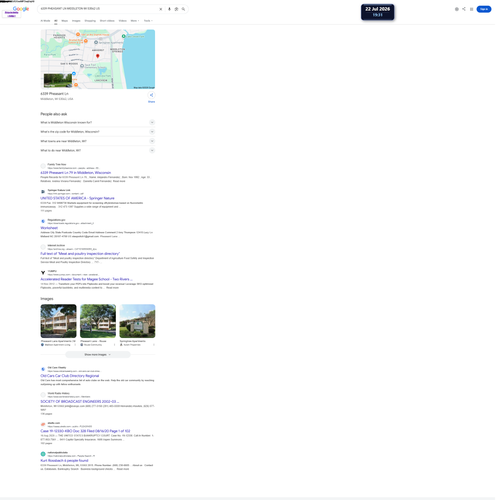Click the orange favicon above the Case 19-12330 result
Image resolution: width=498 pixels, height=500 pixels.
[43, 424]
